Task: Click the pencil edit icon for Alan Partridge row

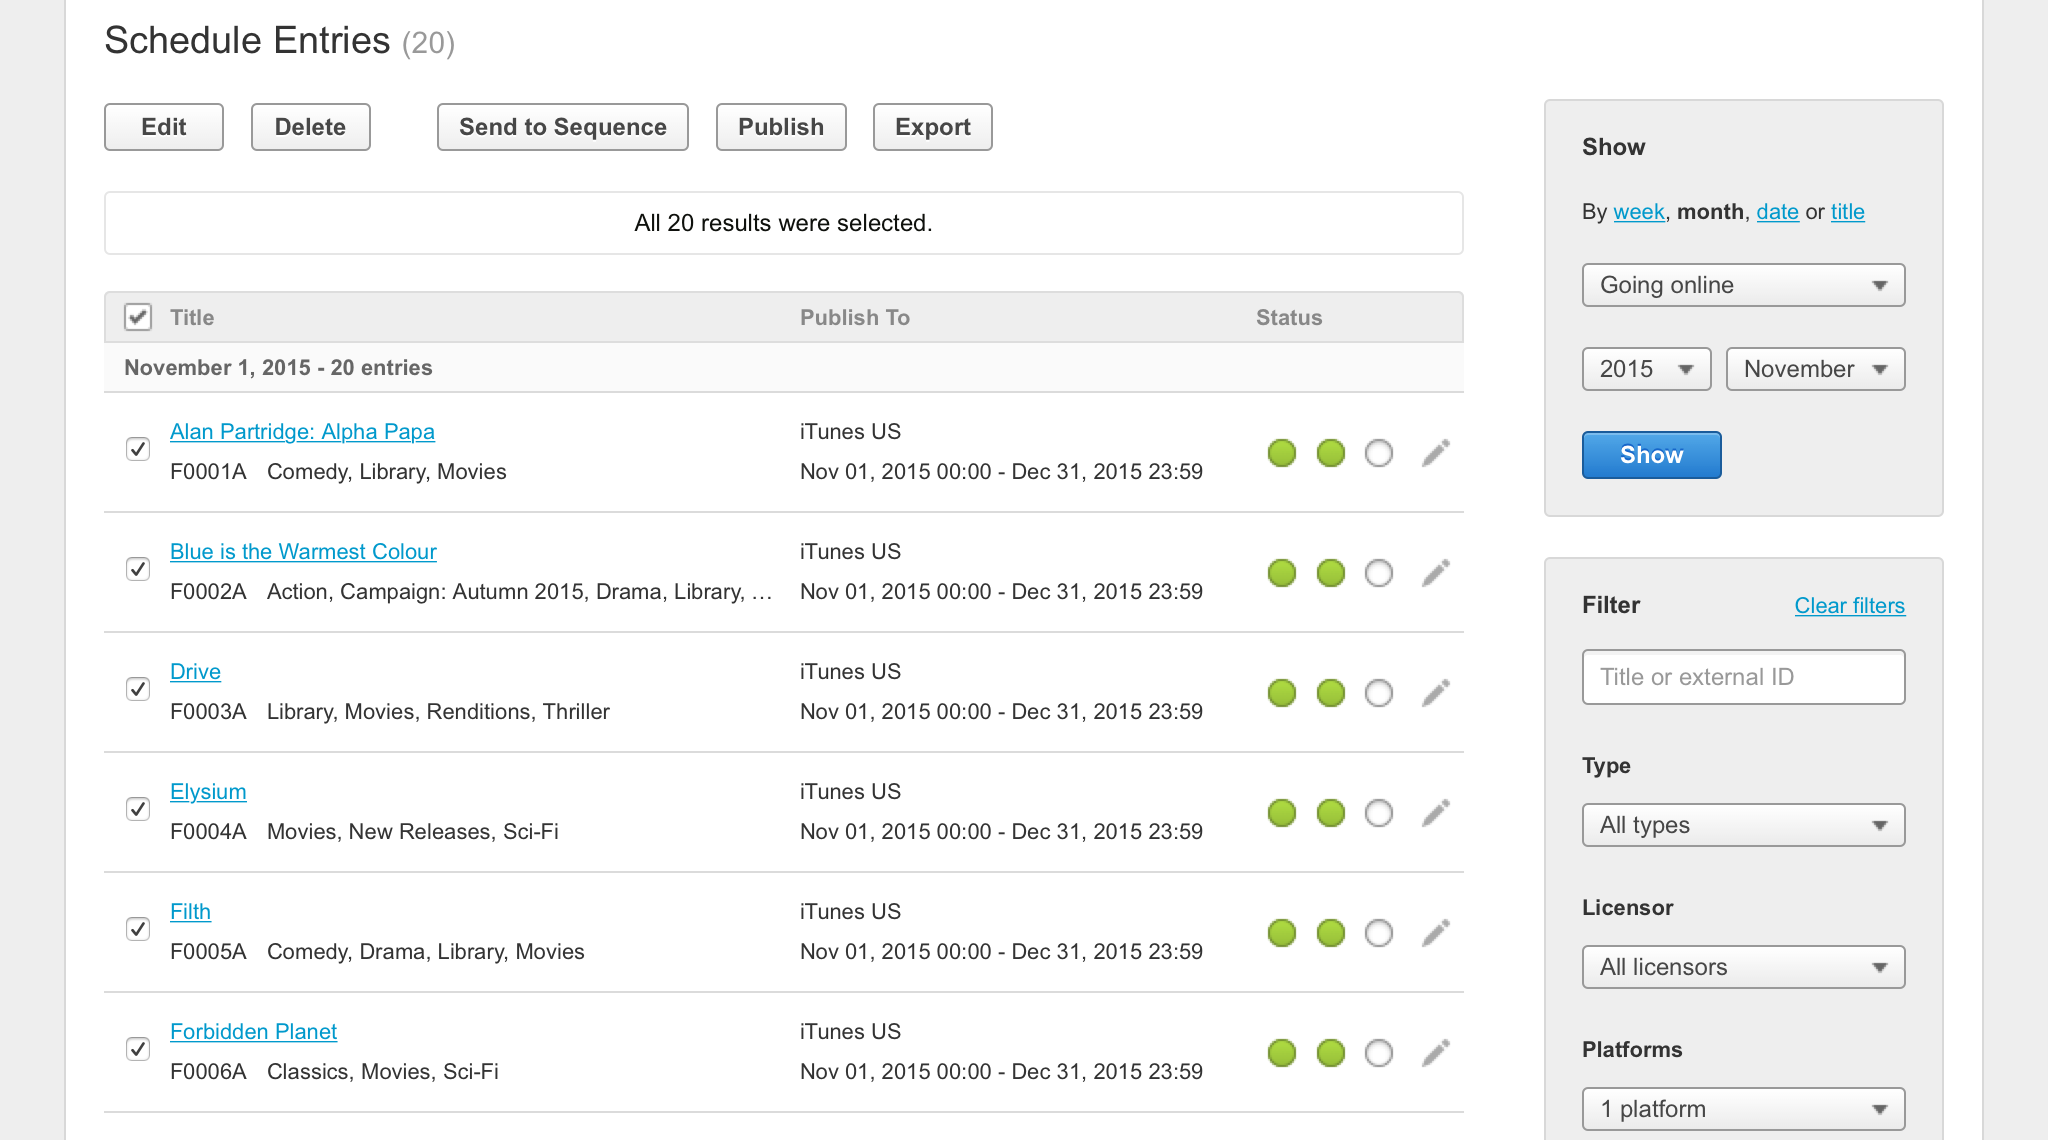Action: [x=1436, y=453]
